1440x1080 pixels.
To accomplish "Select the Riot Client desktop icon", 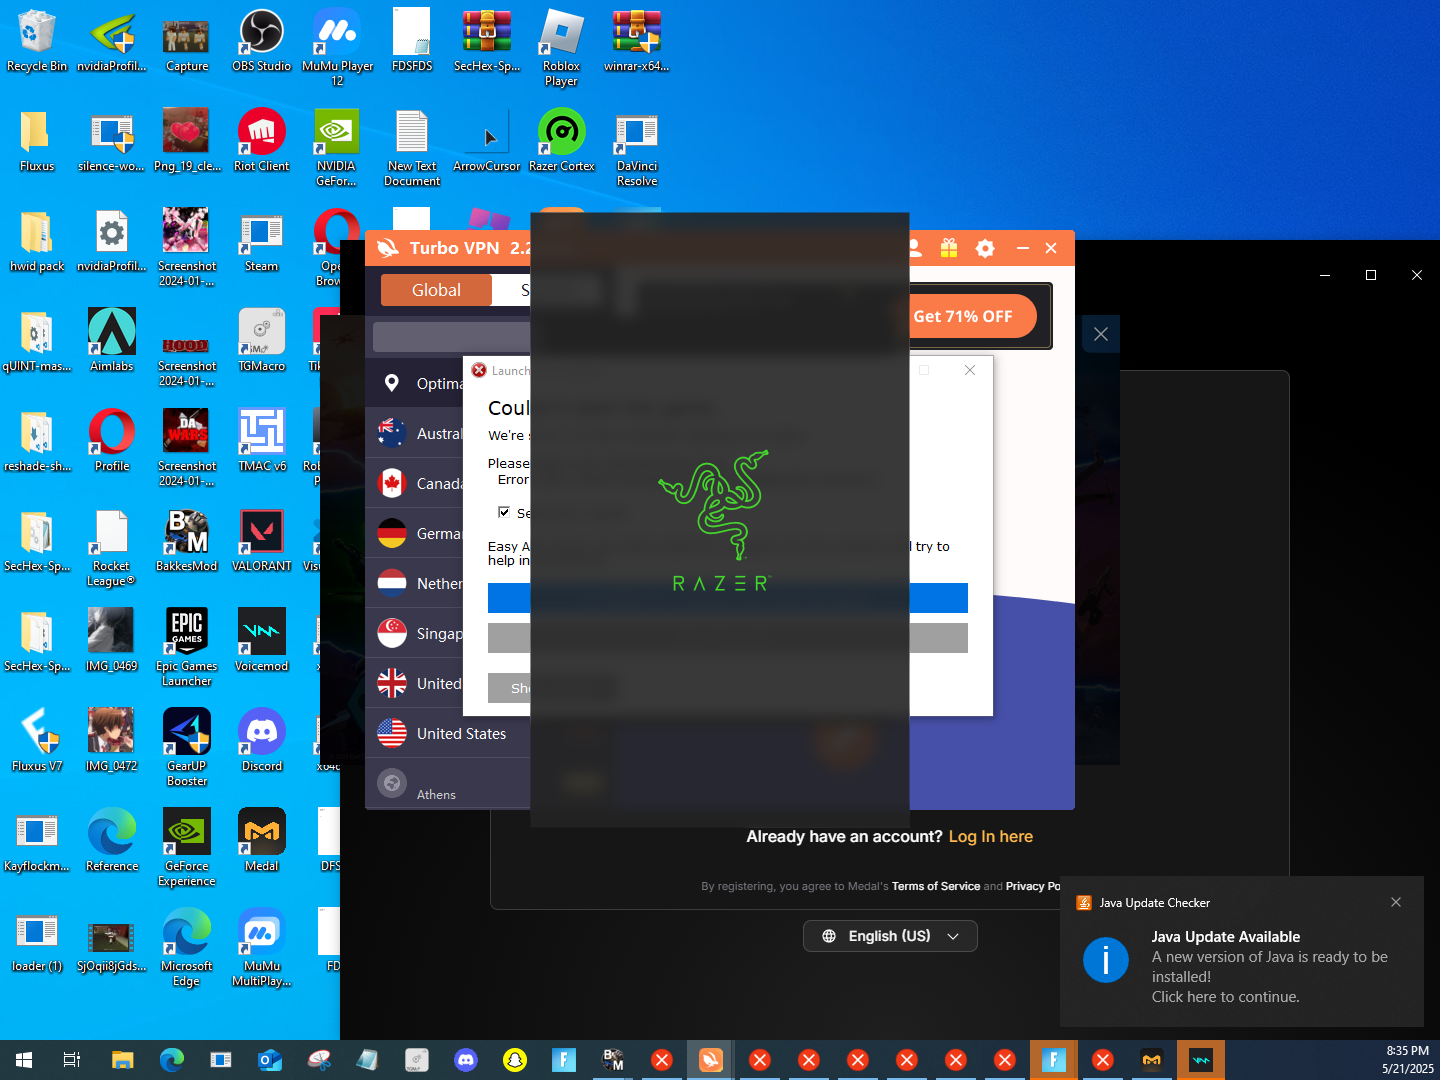I will [x=261, y=141].
